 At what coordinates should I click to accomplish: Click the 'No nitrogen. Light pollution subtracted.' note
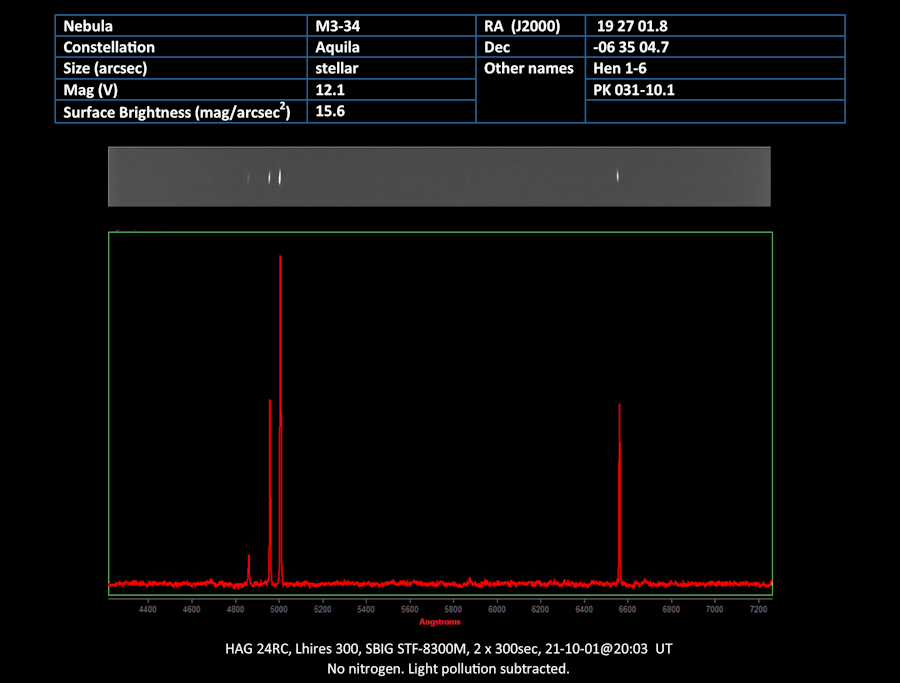[x=448, y=669]
